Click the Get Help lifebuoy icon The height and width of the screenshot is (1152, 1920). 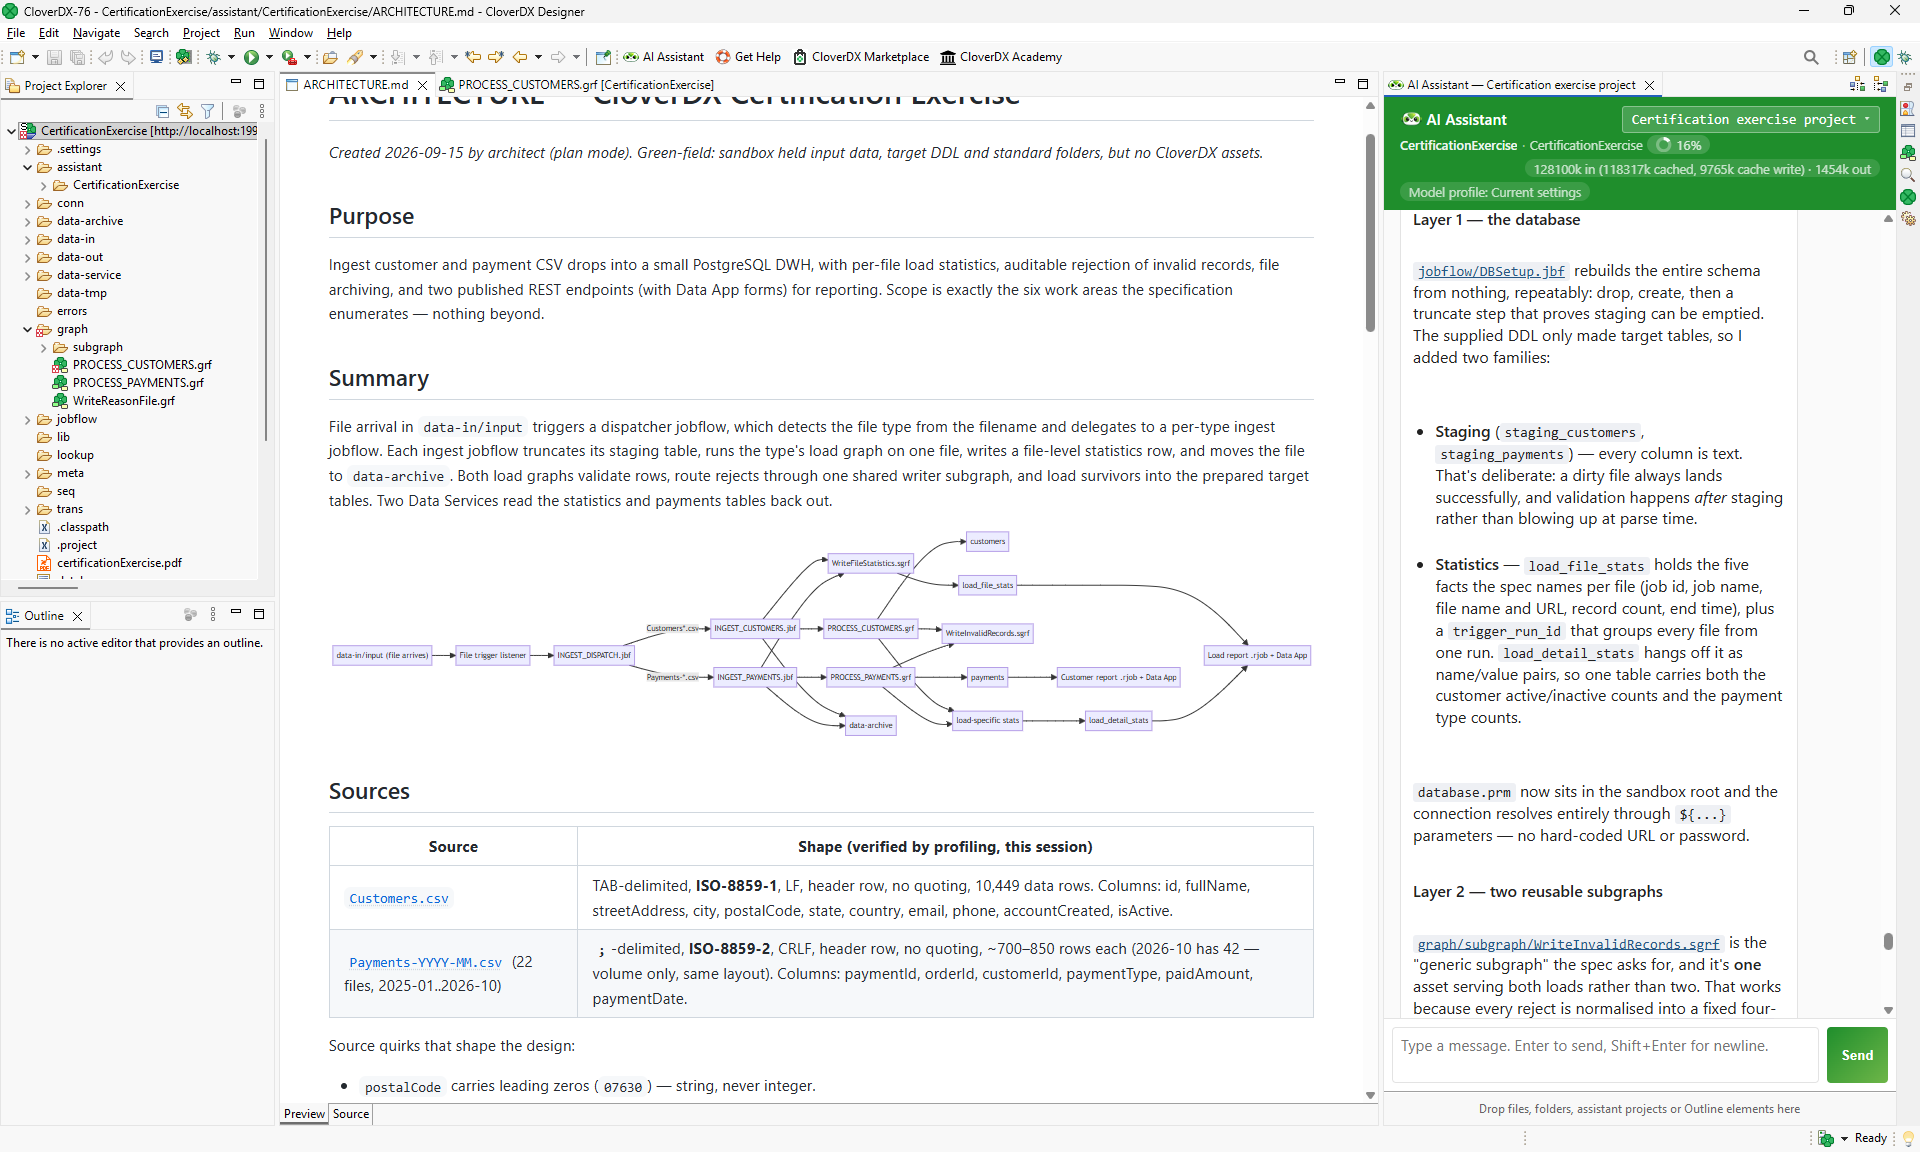[723, 57]
